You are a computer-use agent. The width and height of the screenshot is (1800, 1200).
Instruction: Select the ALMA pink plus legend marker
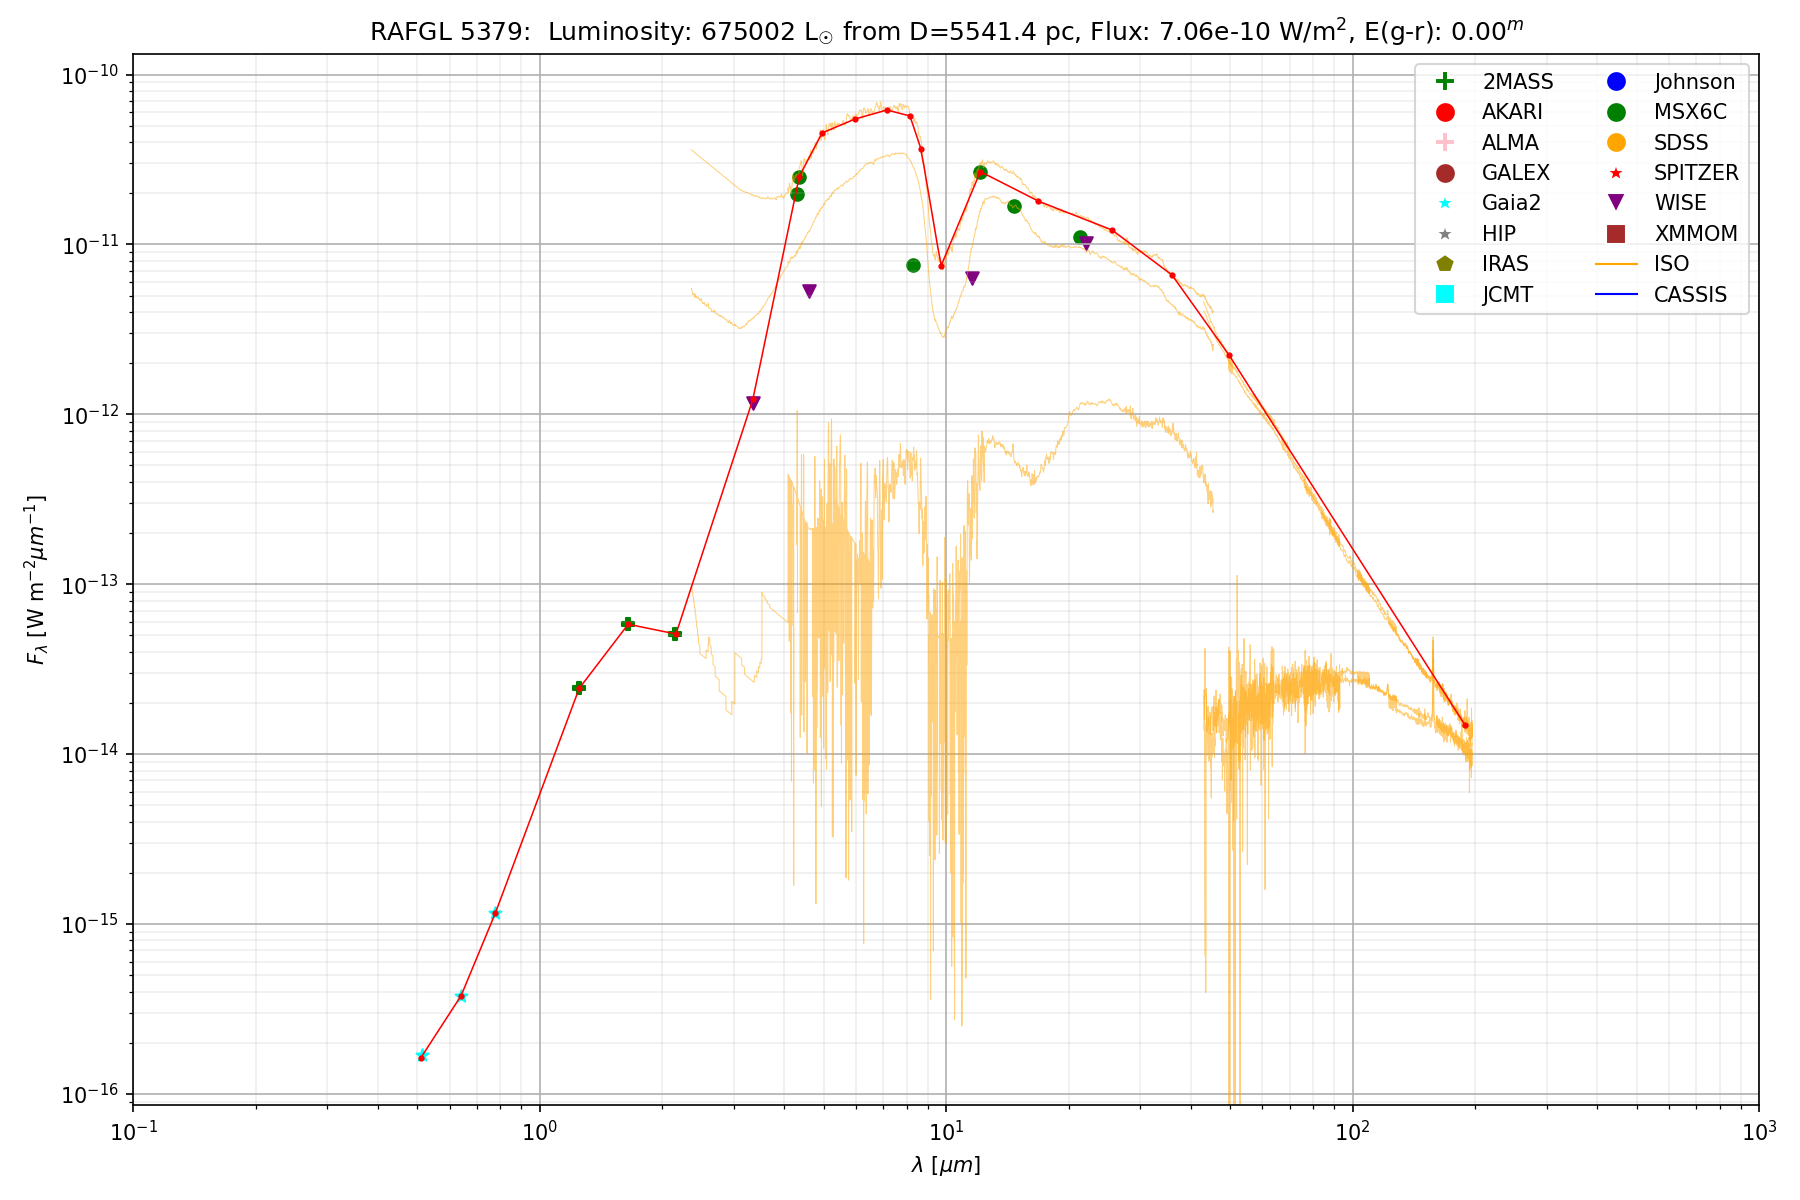[1444, 143]
